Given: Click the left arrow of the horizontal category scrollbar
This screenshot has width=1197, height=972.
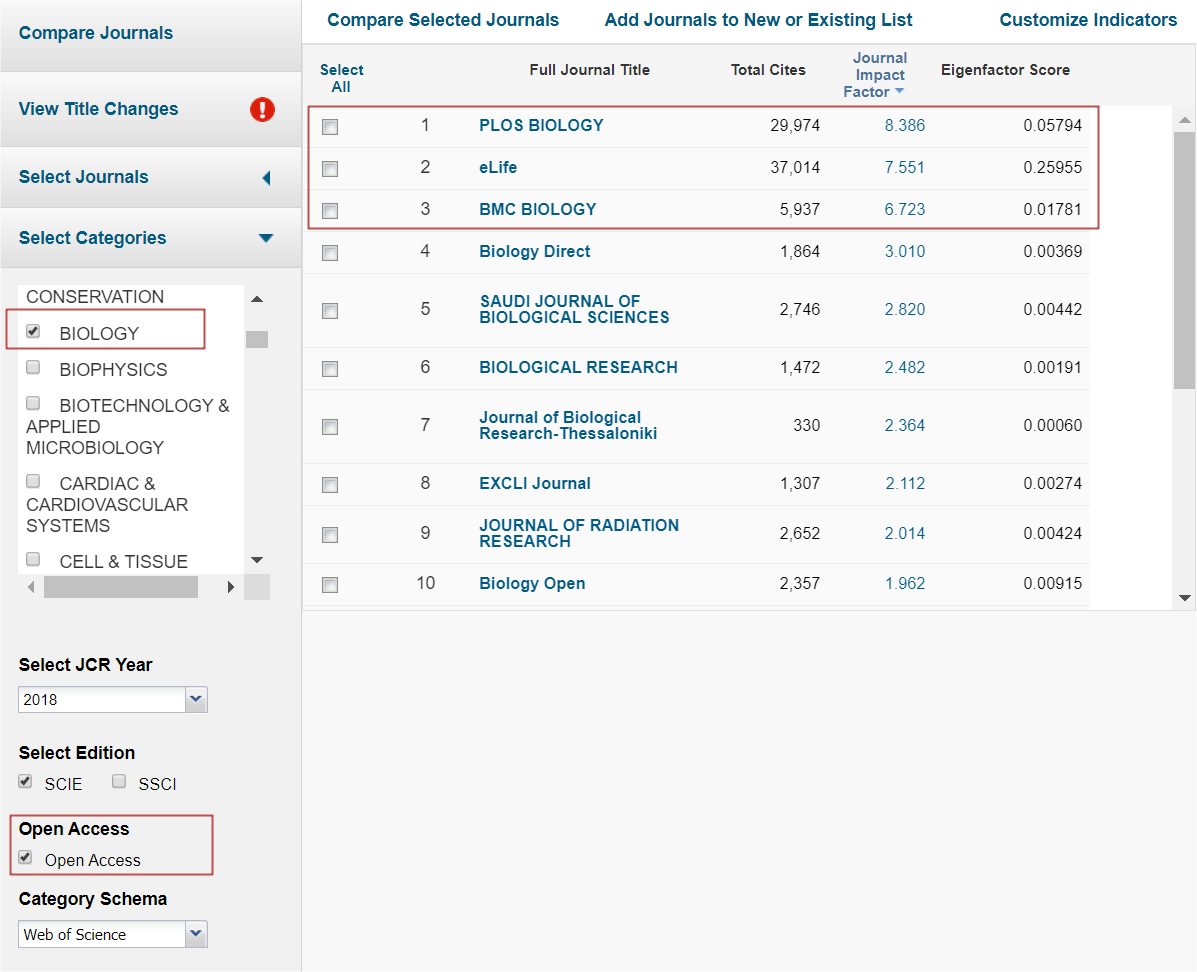Looking at the screenshot, I should tap(30, 587).
